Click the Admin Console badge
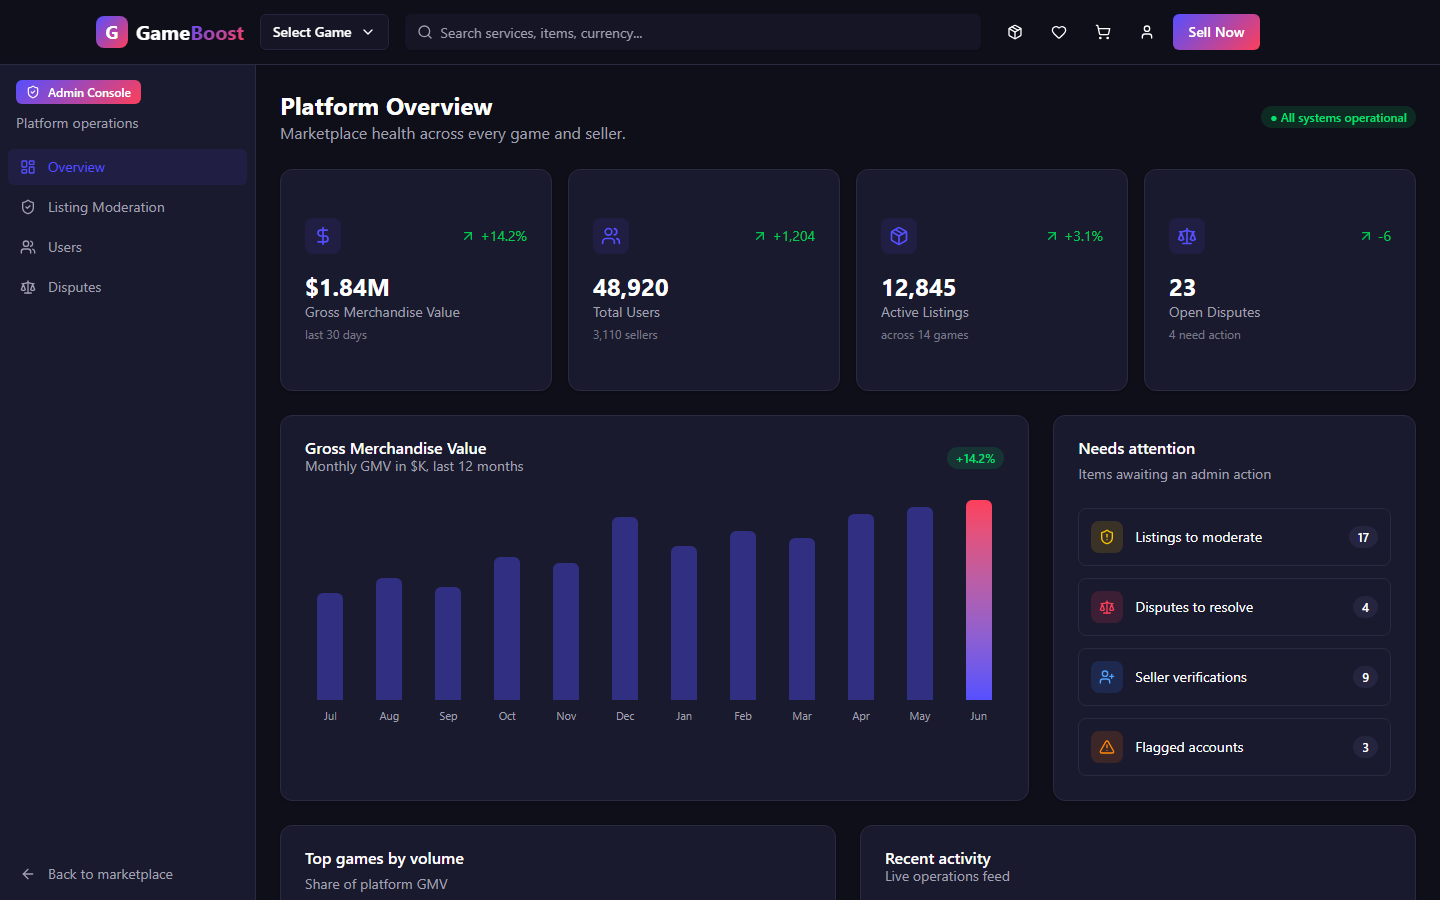1440x900 pixels. point(78,92)
